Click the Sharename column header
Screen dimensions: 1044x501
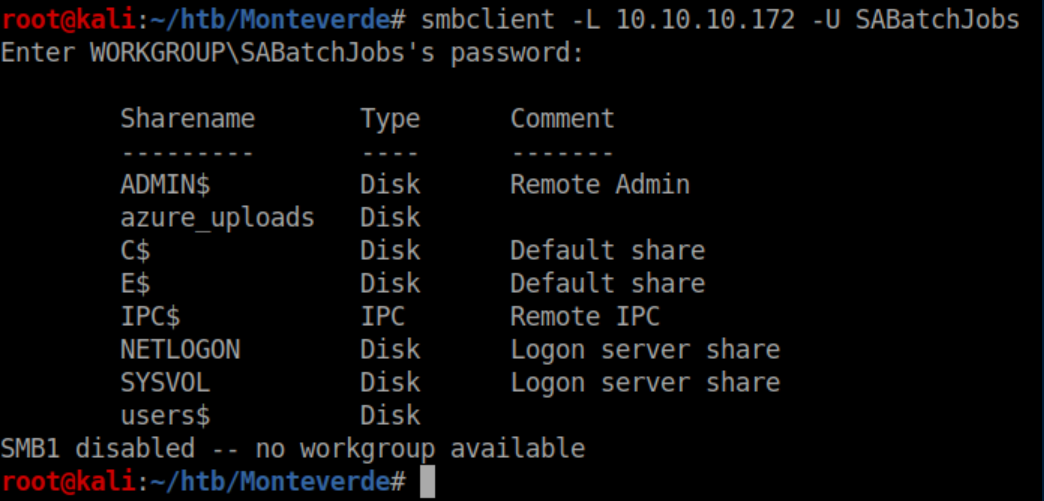tap(187, 119)
